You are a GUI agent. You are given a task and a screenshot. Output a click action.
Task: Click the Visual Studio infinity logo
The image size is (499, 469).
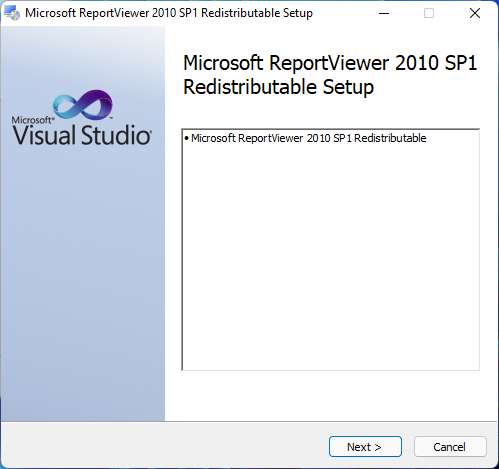pos(83,105)
